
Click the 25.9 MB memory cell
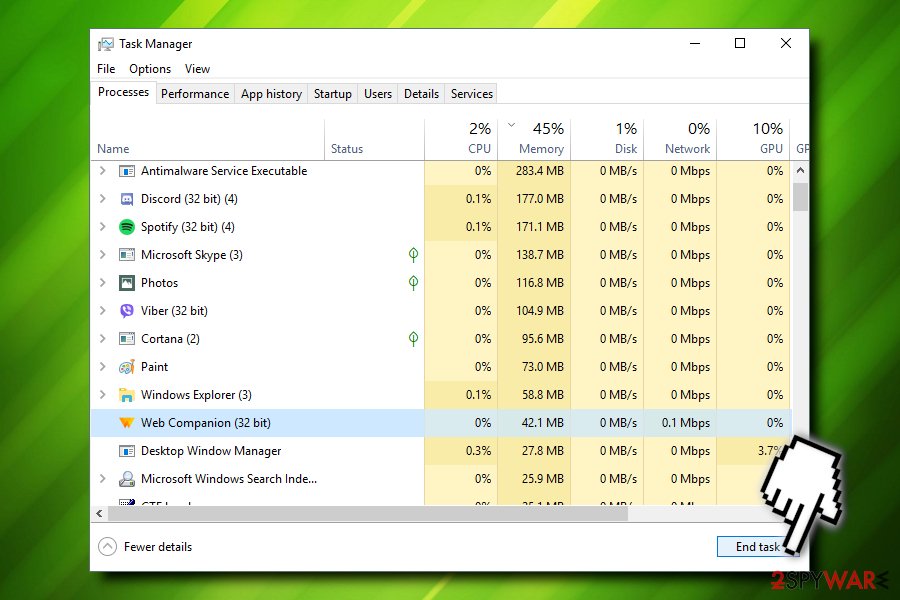534,479
